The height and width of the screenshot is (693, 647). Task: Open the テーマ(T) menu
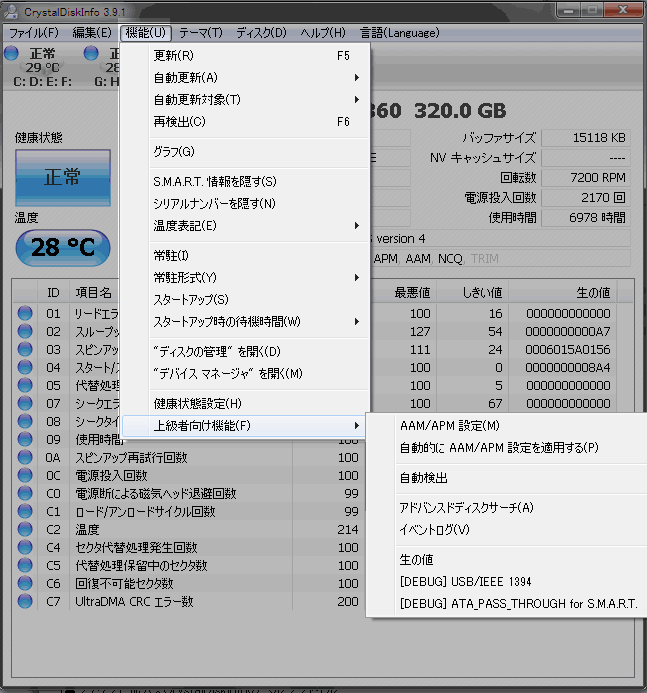[201, 33]
